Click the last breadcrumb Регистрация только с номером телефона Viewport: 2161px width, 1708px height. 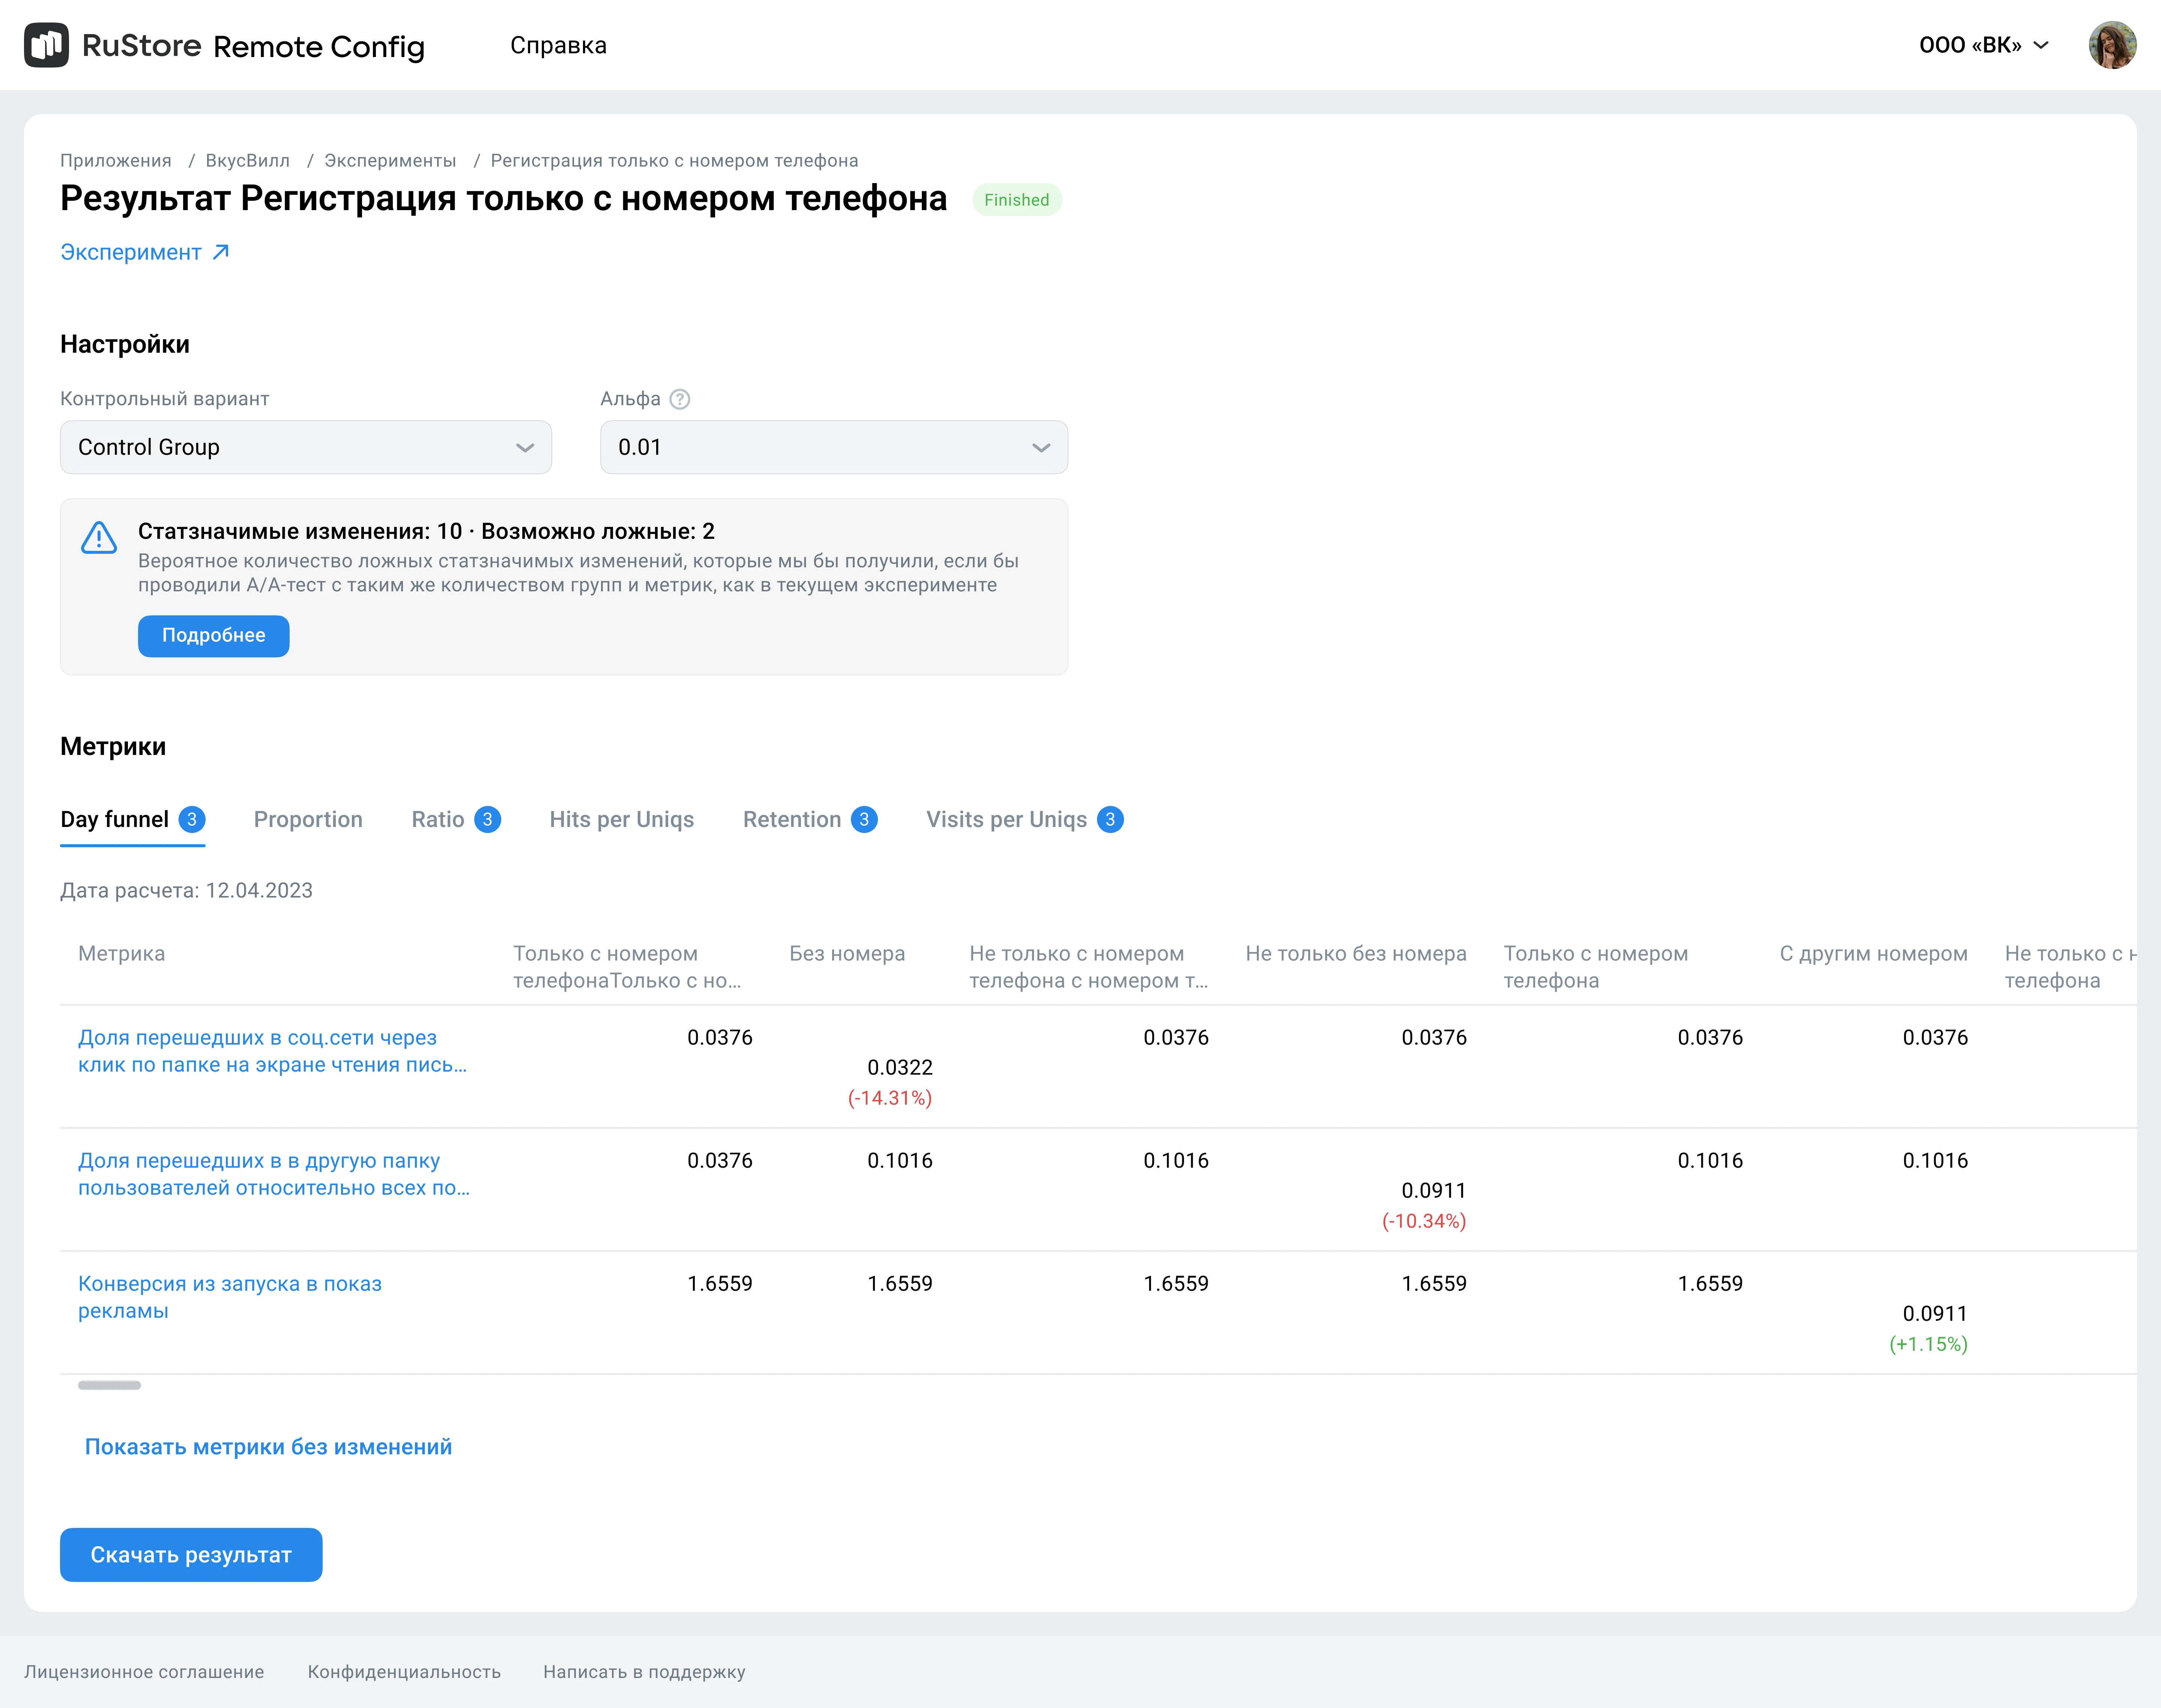[674, 161]
